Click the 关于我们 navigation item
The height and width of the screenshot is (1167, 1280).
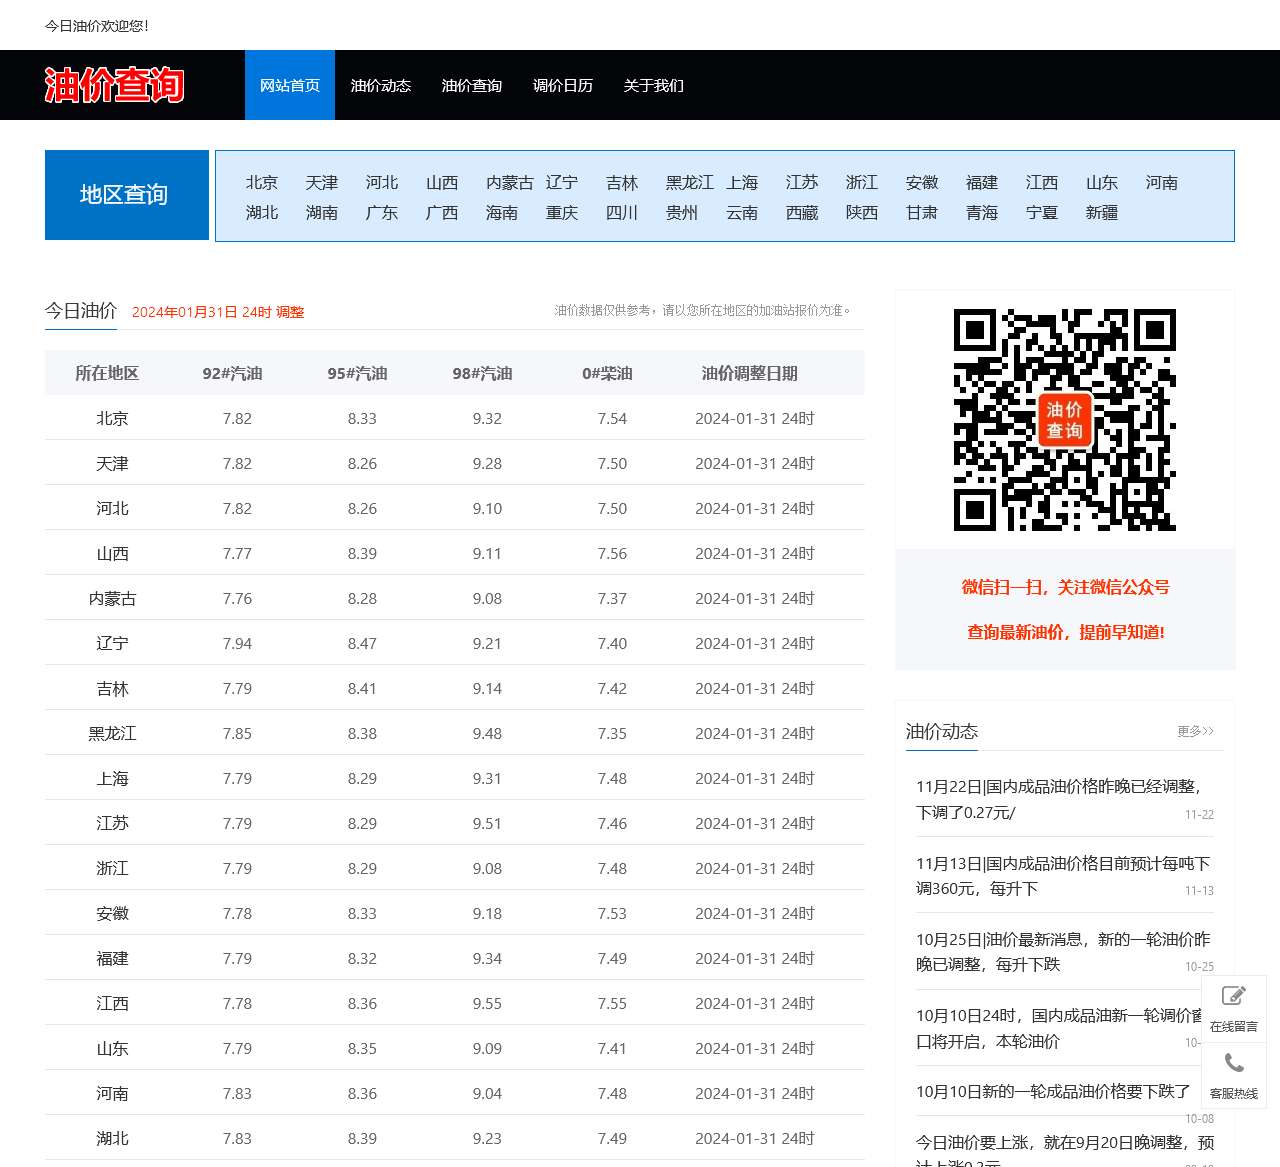pyautogui.click(x=652, y=86)
